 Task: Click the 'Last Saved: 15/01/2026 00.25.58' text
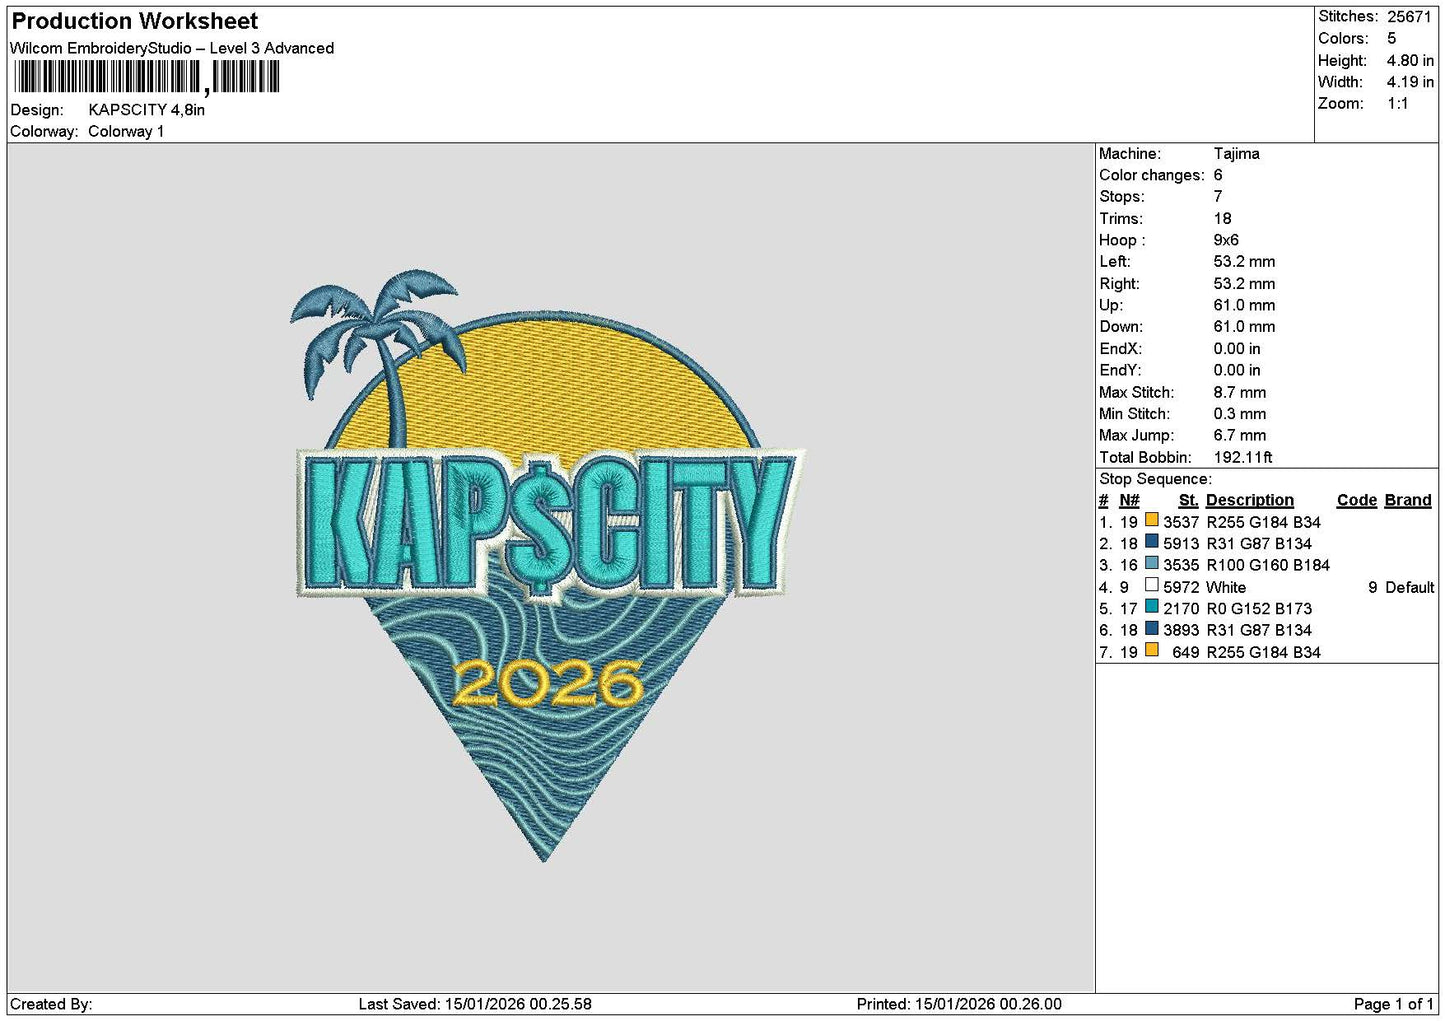pos(475,1004)
